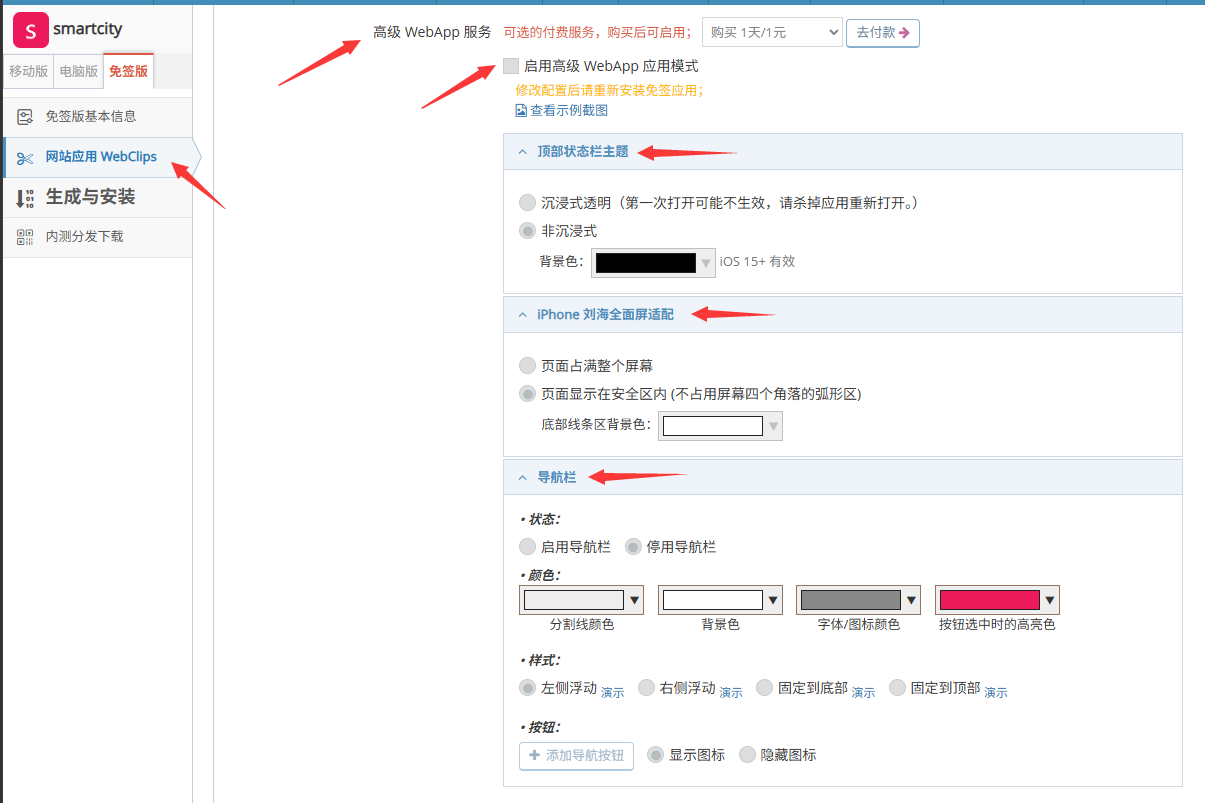Image resolution: width=1205 pixels, height=803 pixels.
Task: Select the 停用导航栏 radio button
Action: point(633,547)
